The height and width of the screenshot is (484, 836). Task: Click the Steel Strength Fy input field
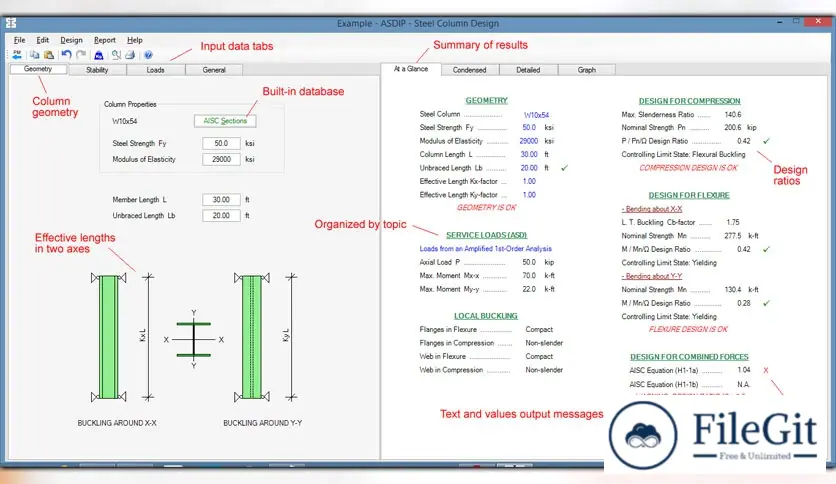tap(221, 143)
